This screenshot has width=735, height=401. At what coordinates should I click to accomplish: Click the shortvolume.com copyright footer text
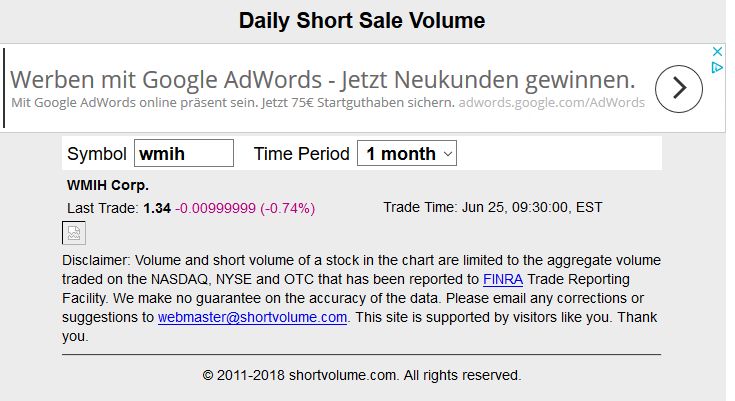click(x=361, y=376)
